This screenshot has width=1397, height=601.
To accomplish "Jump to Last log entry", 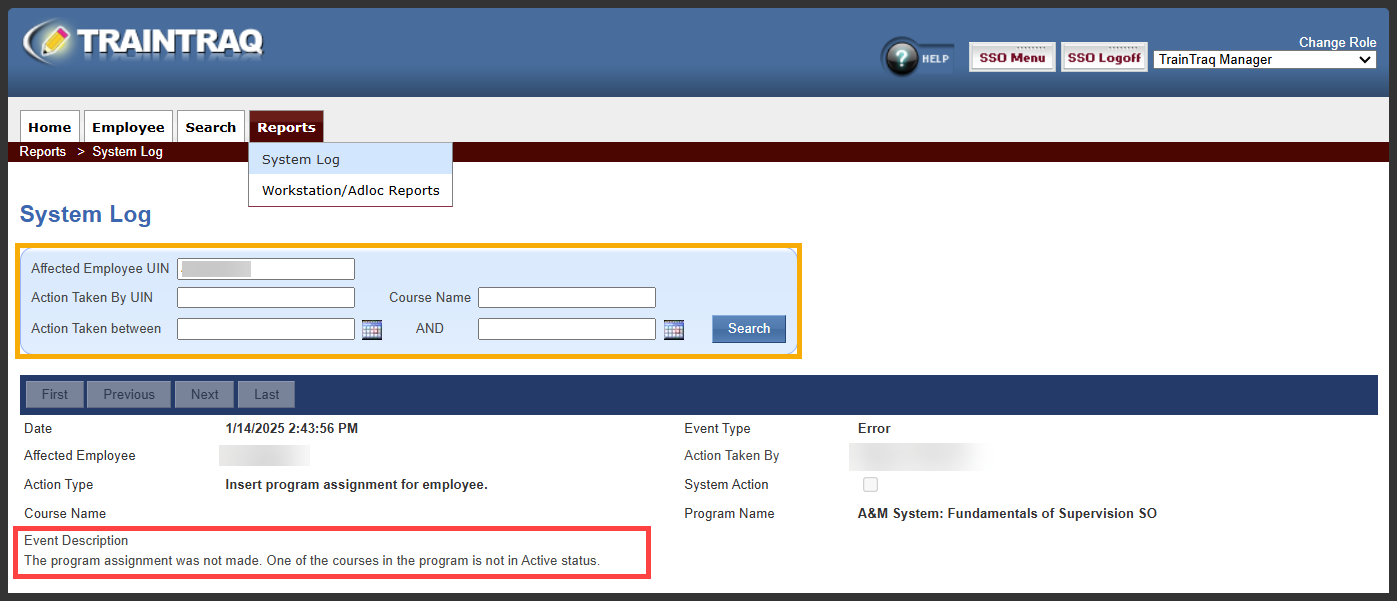I will click(x=266, y=394).
